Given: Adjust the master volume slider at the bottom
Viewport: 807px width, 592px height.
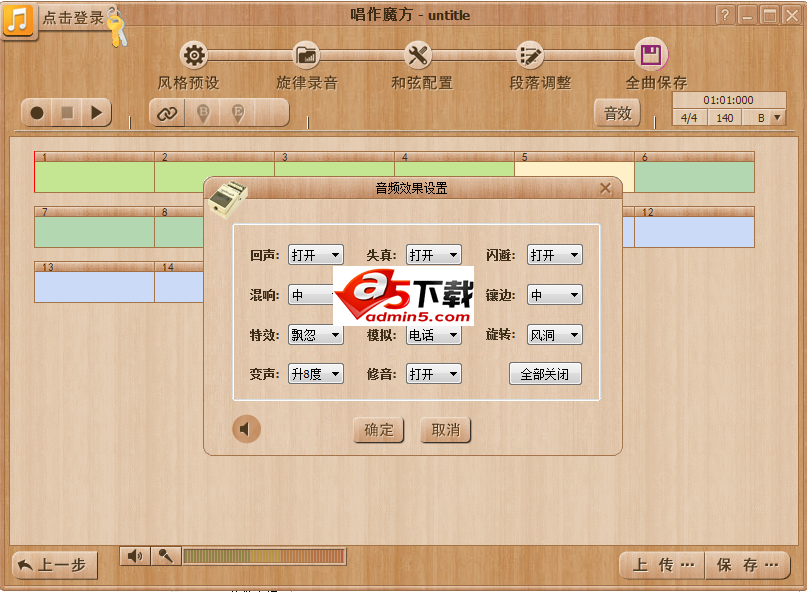Looking at the screenshot, I should pos(265,556).
